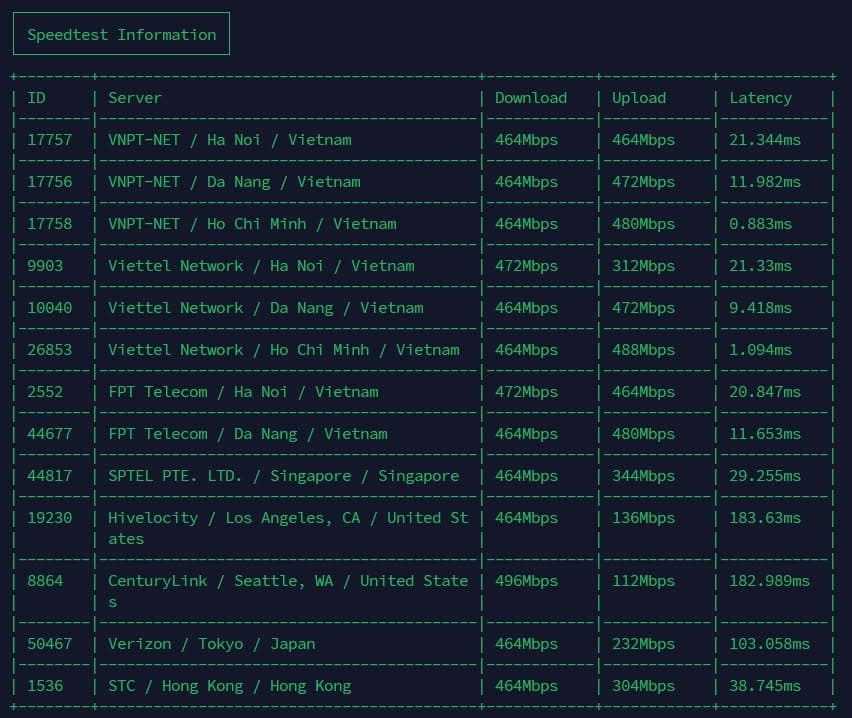Select server ID 44817
Screen dimensions: 852x718
[49, 476]
